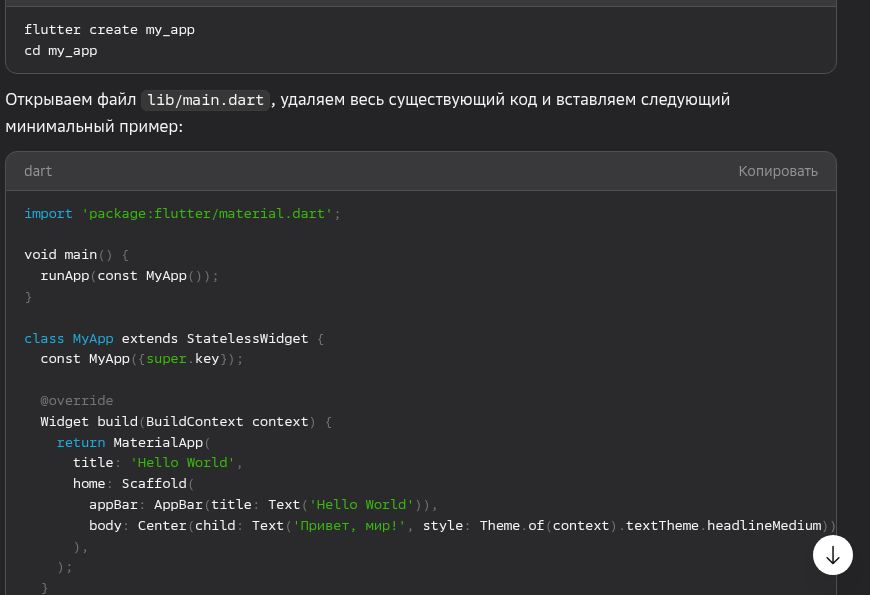Click the dart language label in code header

(x=38, y=171)
